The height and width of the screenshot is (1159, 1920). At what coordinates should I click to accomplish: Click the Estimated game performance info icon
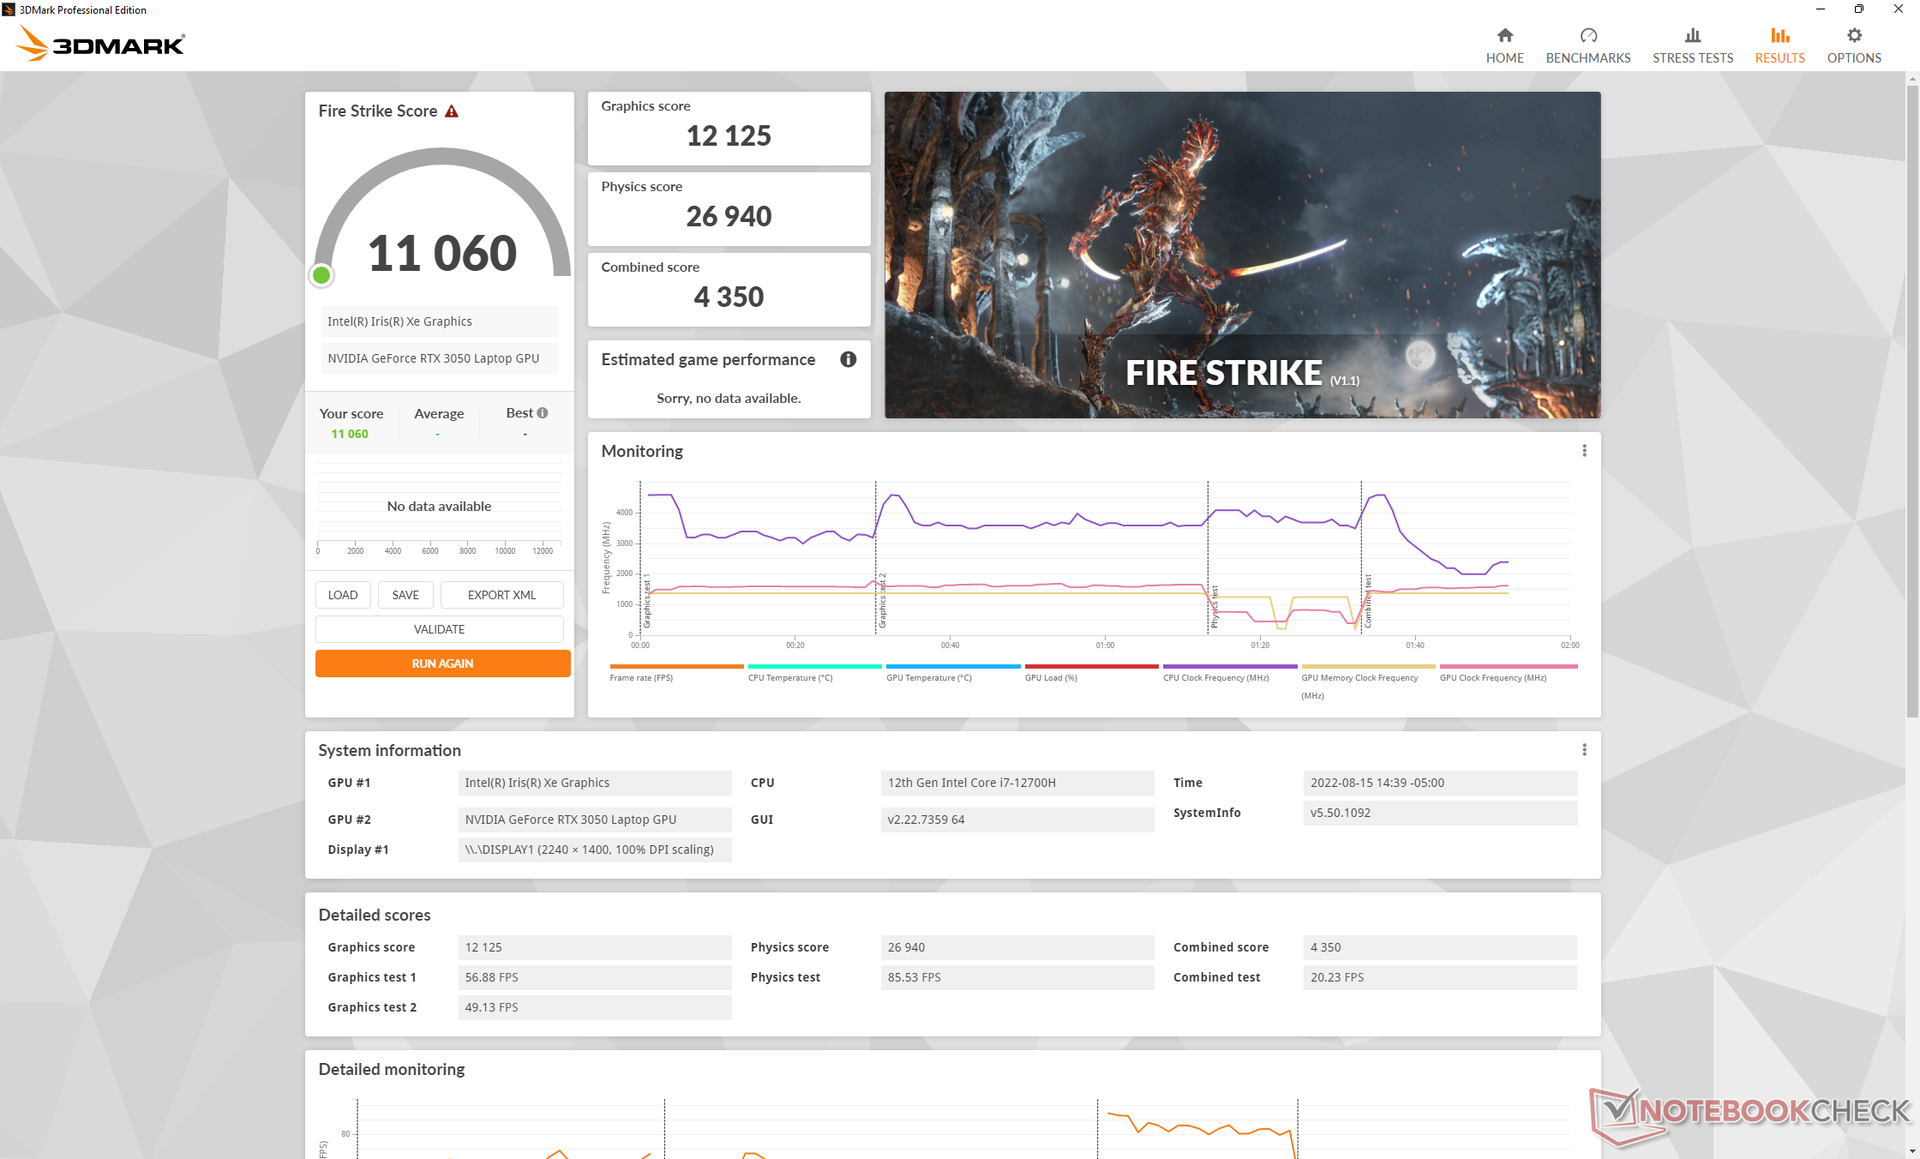click(x=848, y=359)
